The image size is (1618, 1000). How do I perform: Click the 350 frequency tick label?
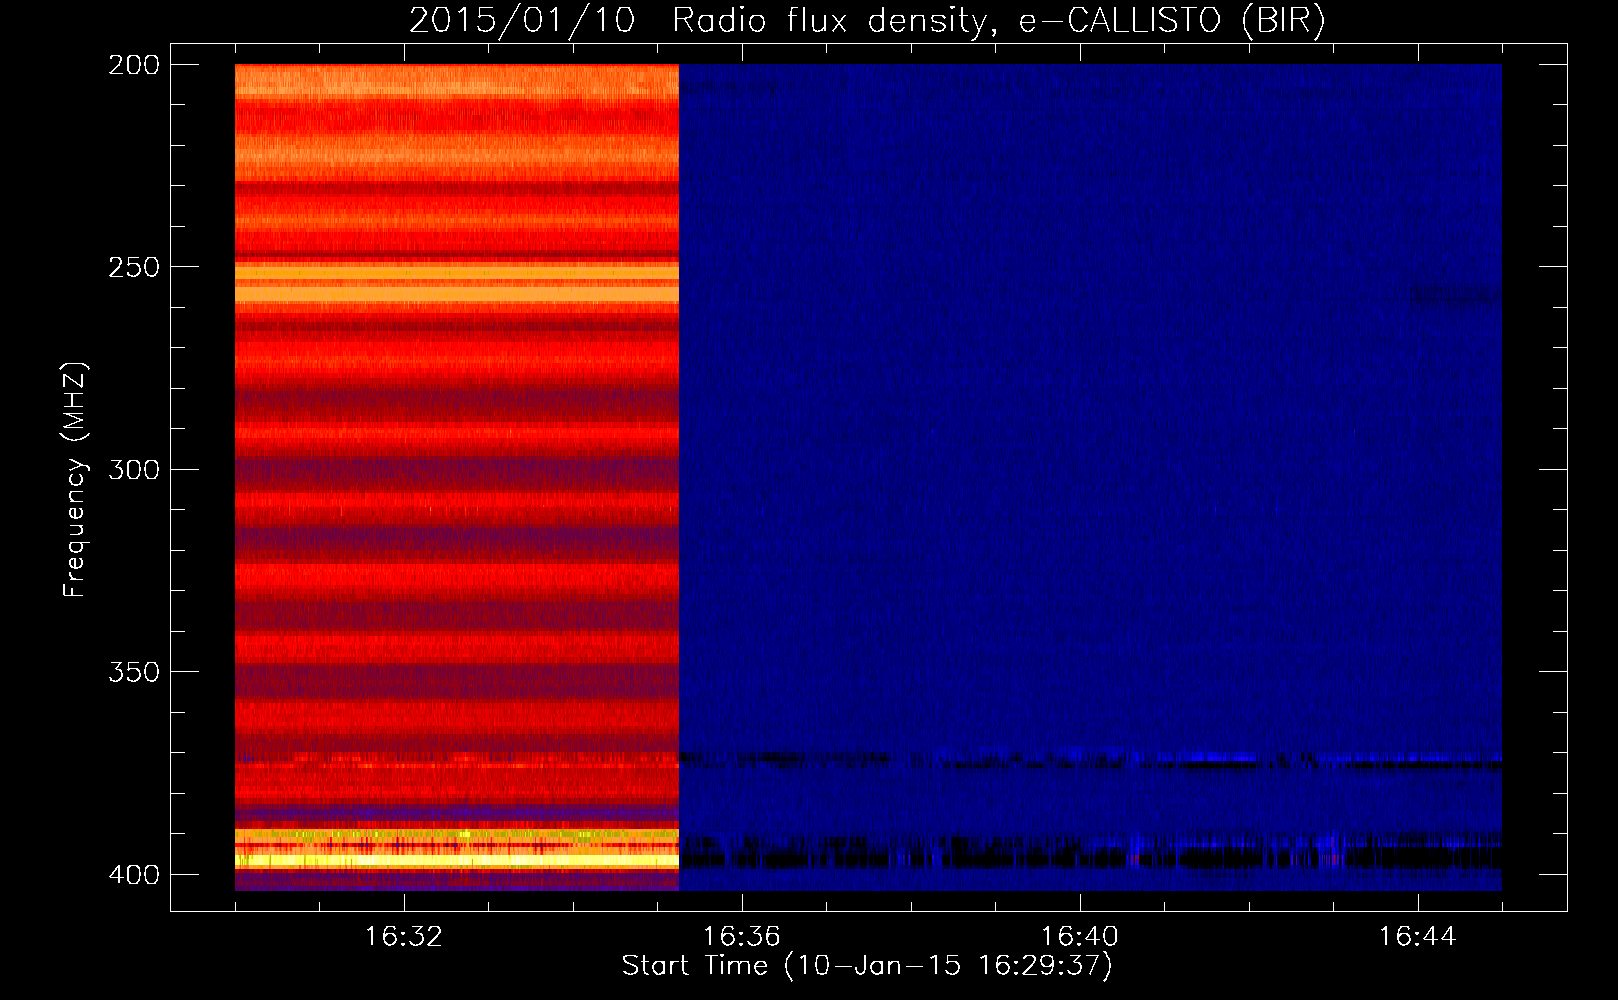pyautogui.click(x=134, y=671)
